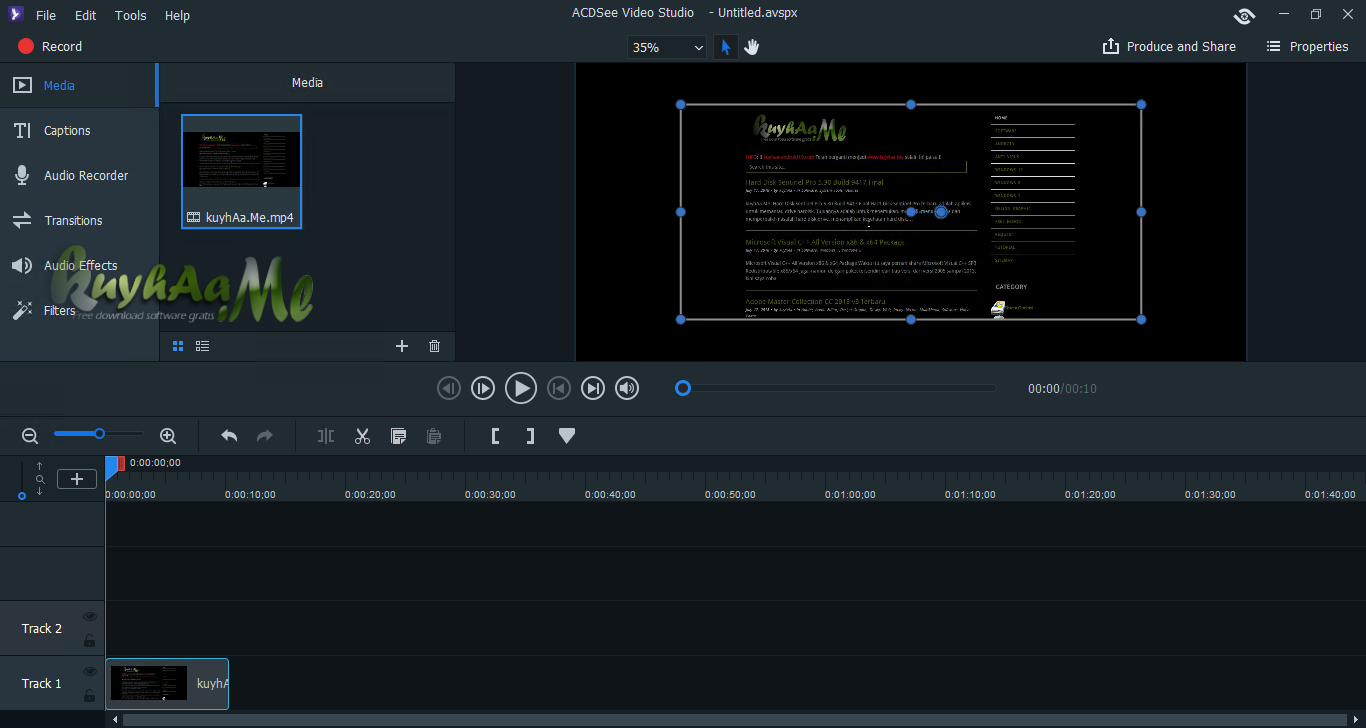The width and height of the screenshot is (1366, 728).
Task: Click the Media panel header tab
Action: [x=307, y=83]
